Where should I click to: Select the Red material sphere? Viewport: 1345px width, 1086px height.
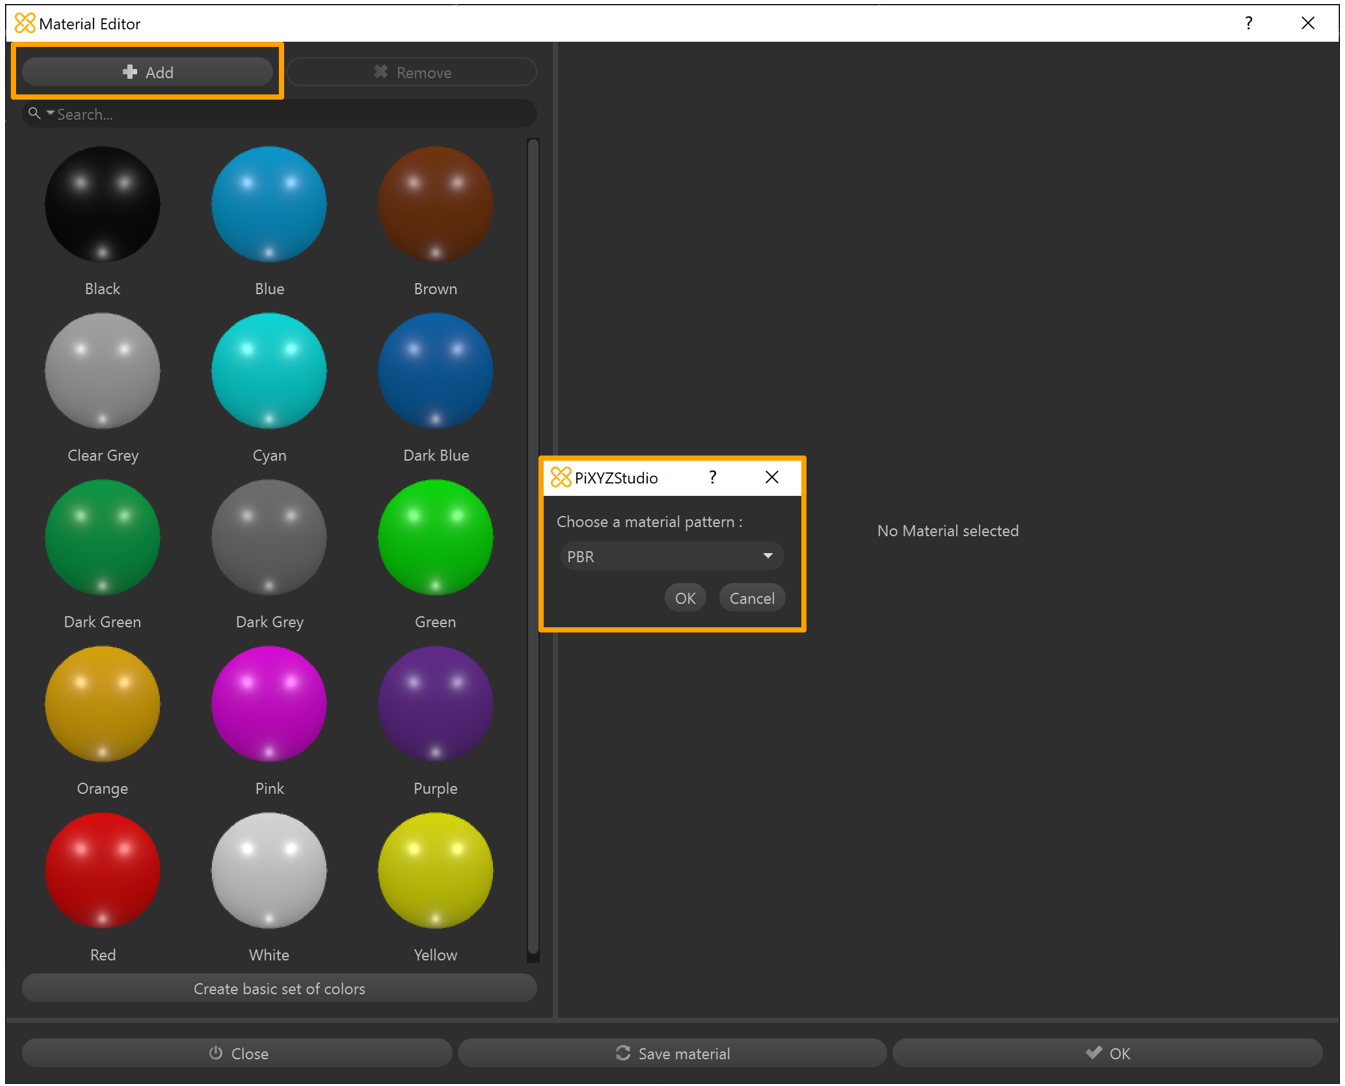[x=102, y=870]
